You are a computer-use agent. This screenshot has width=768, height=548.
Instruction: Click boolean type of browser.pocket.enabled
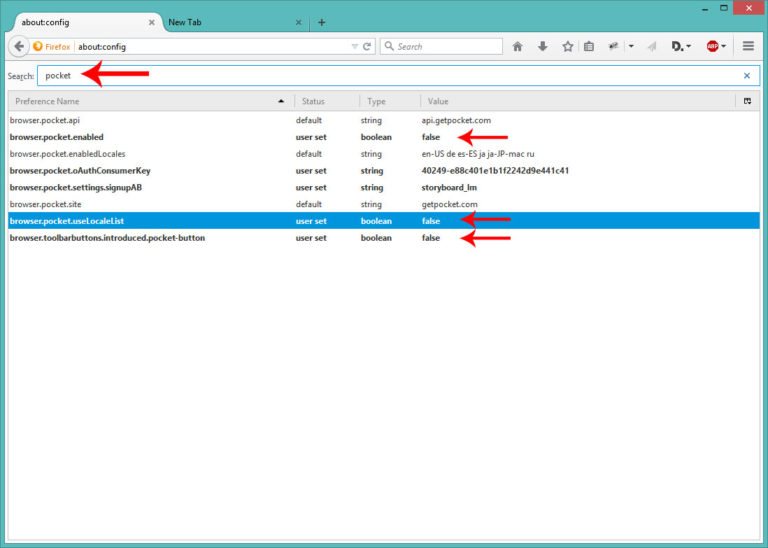[376, 137]
